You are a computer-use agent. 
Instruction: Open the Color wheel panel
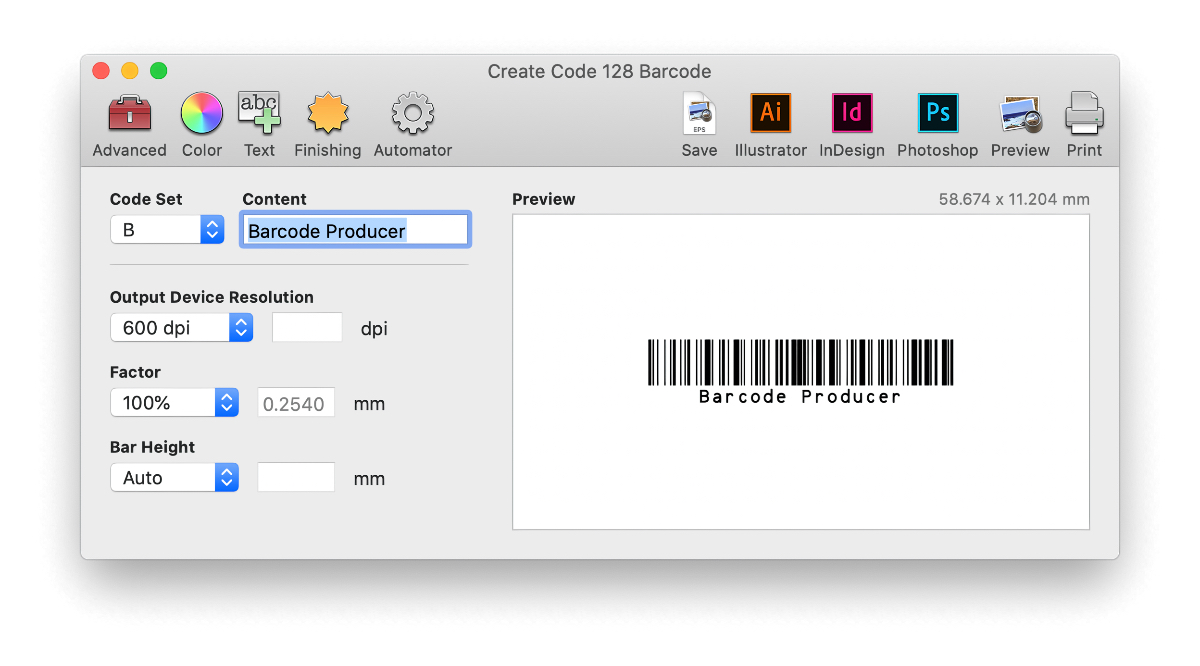coord(201,113)
